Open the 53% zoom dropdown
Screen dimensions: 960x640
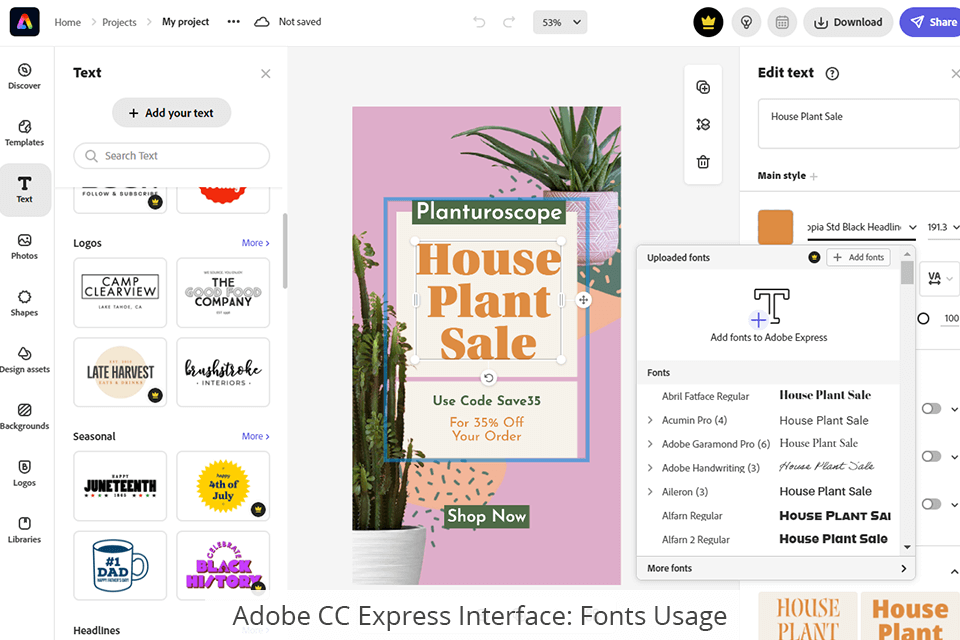(x=560, y=22)
